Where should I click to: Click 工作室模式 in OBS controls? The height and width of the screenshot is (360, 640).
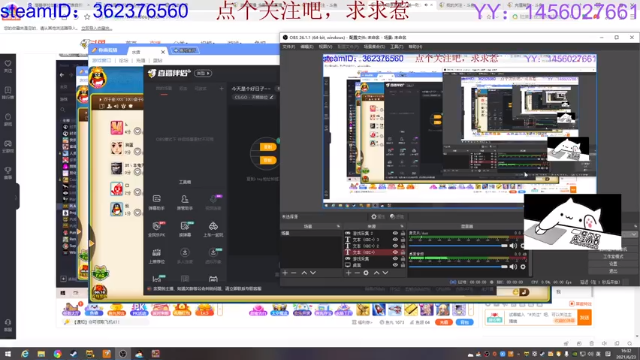(x=613, y=256)
